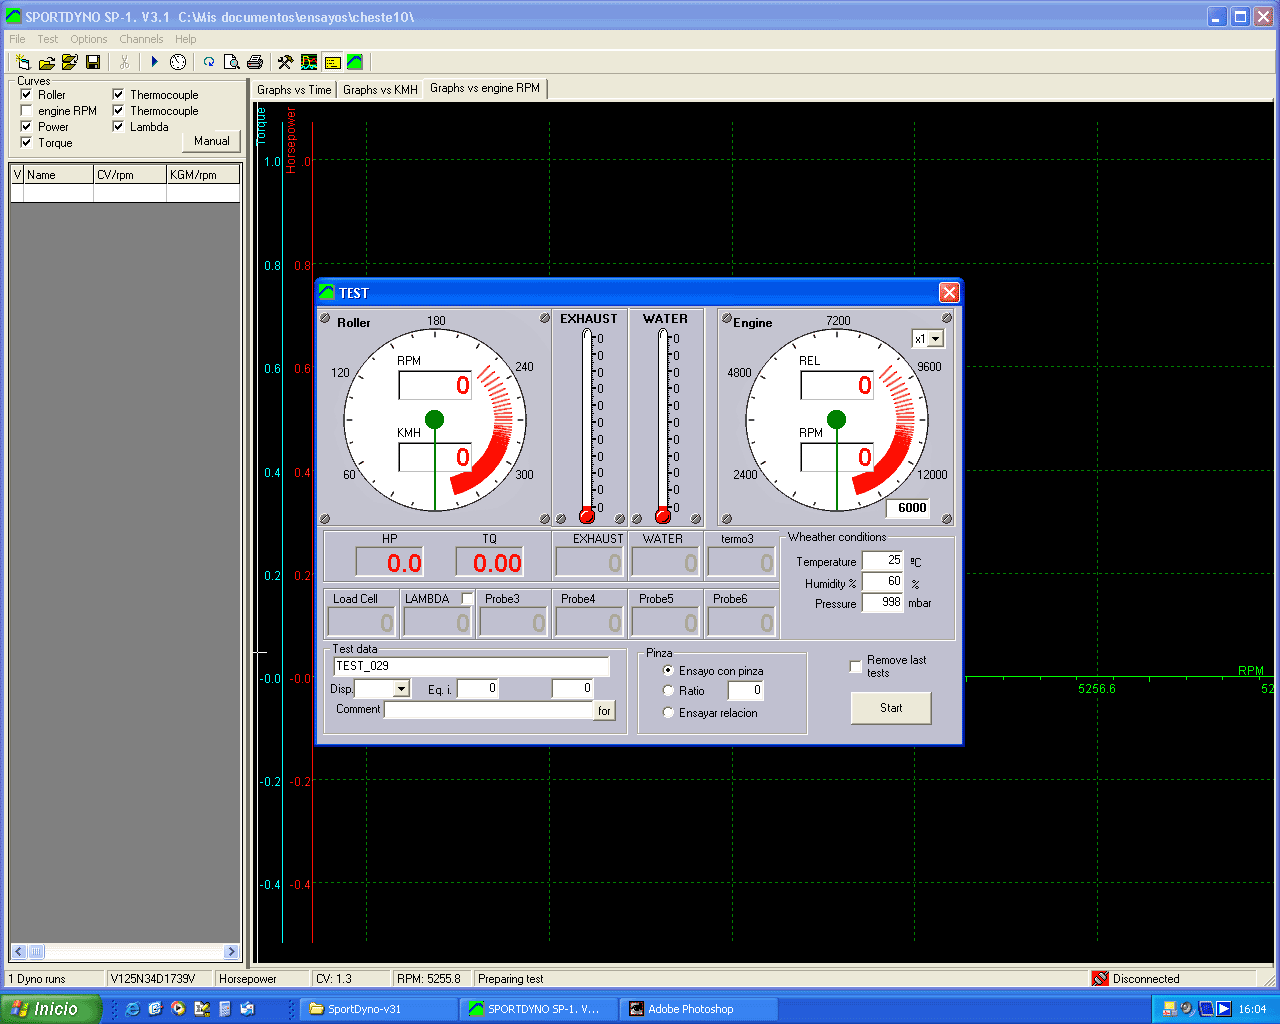Toggle the second Thermocouple checkbox
The image size is (1280, 1024).
pos(118,111)
